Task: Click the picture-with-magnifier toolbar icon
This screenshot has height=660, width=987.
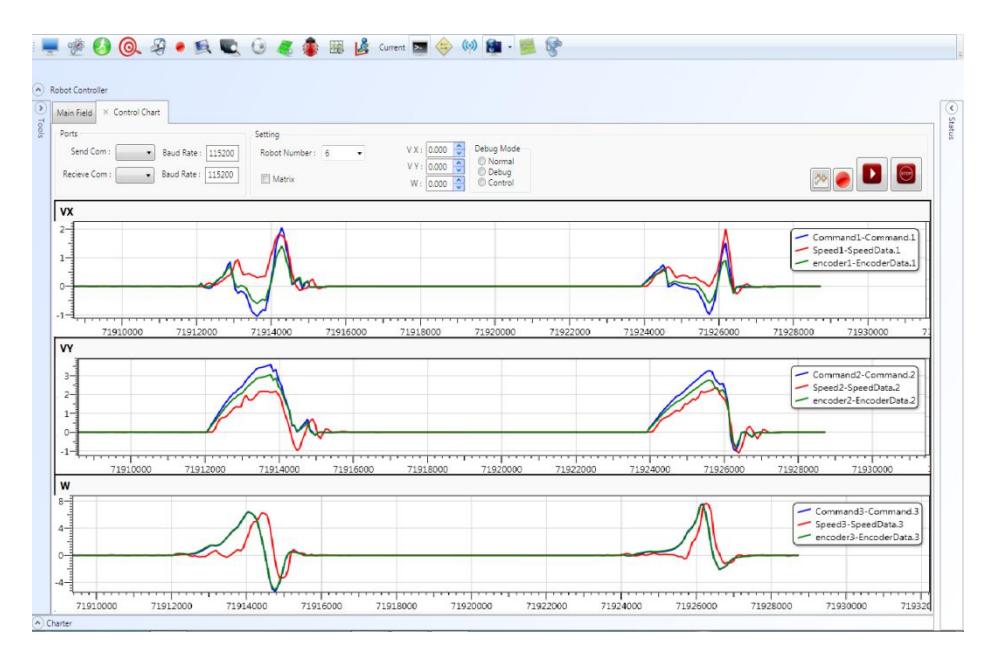Action: 203,47
